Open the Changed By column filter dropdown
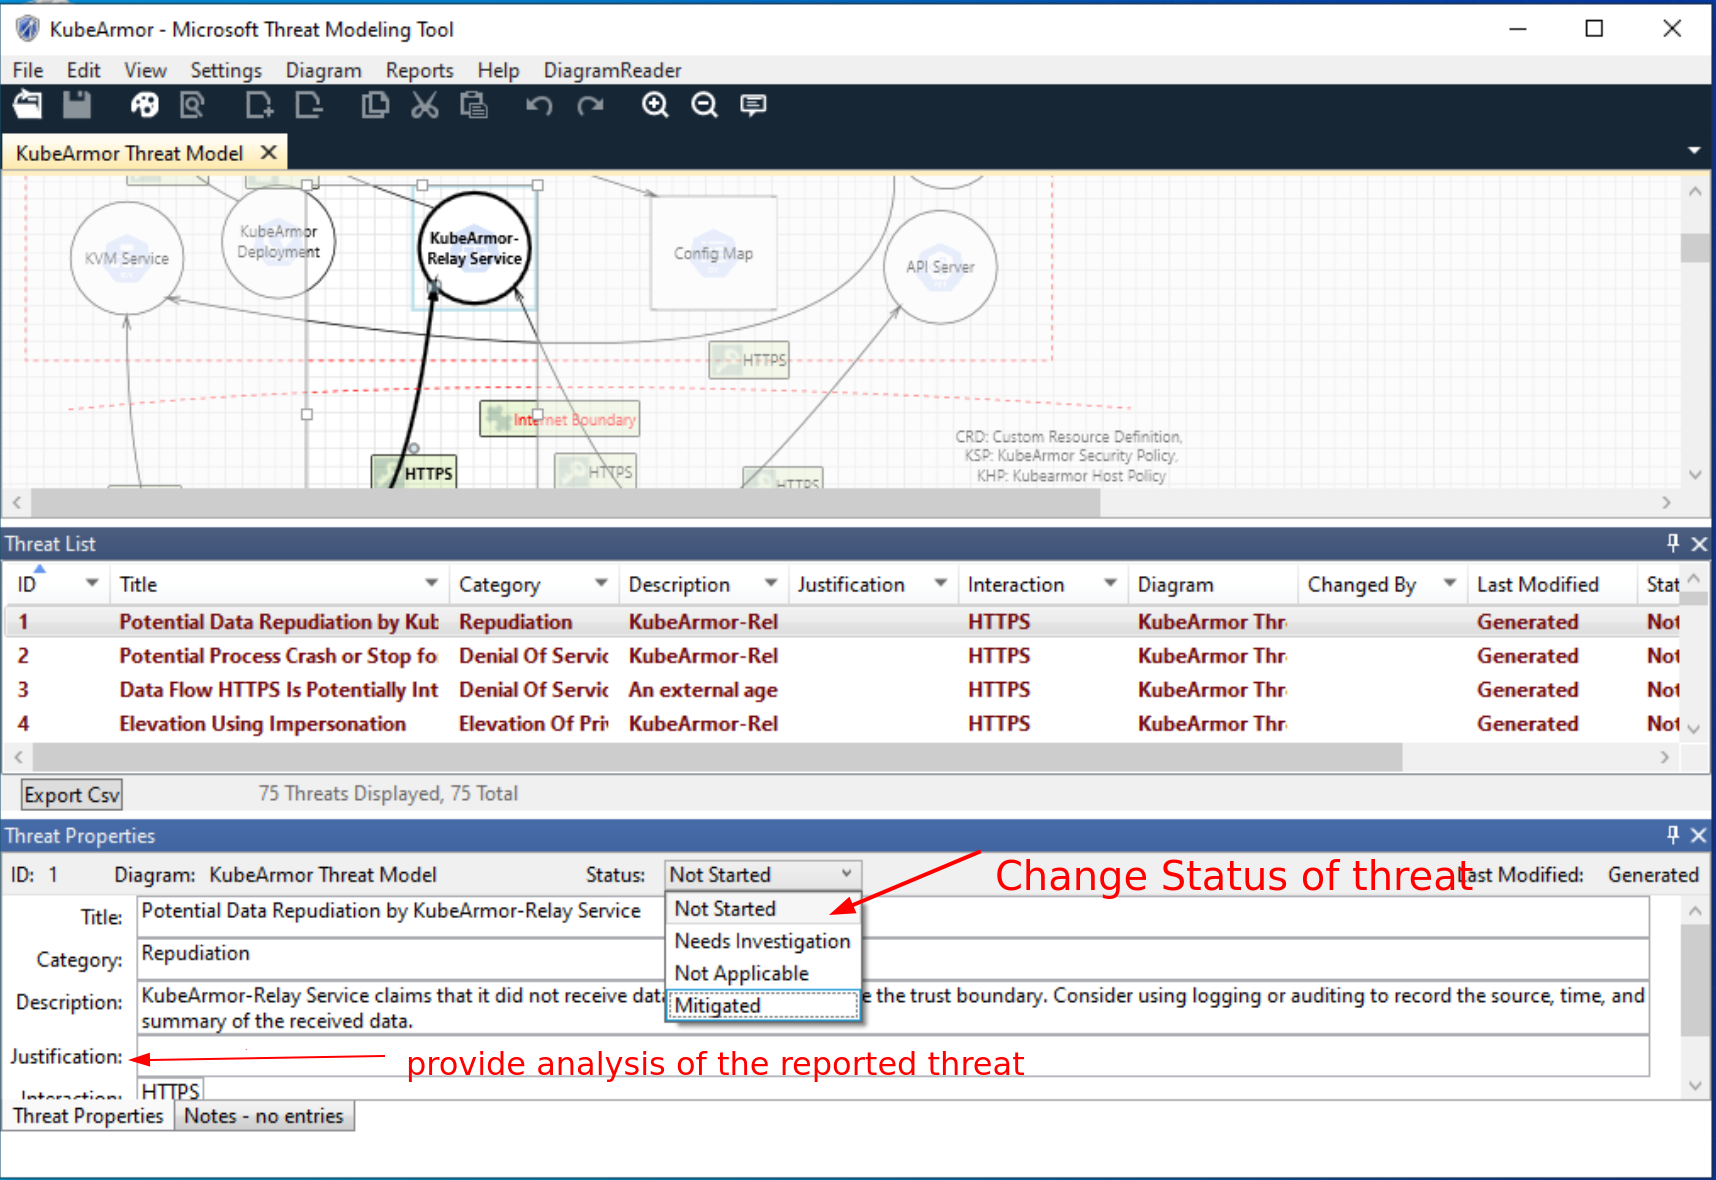1716x1180 pixels. (1450, 583)
